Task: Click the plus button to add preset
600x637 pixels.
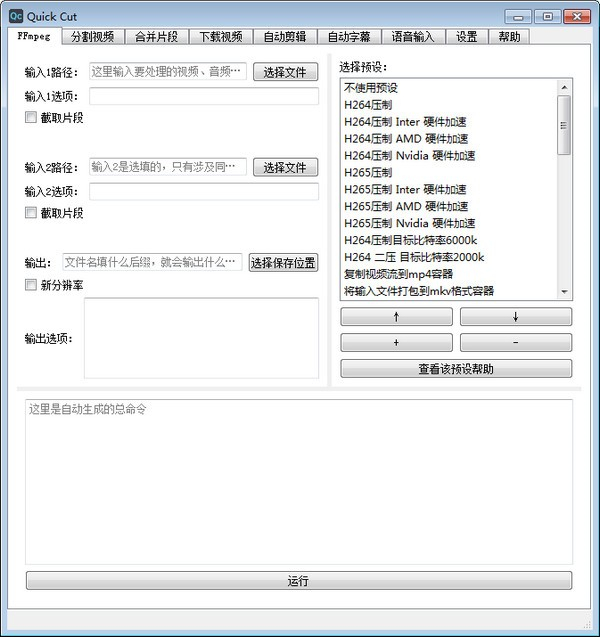Action: tap(396, 342)
